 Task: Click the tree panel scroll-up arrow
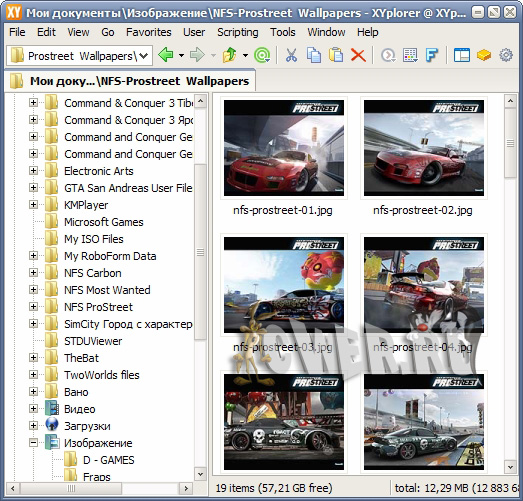[200, 101]
